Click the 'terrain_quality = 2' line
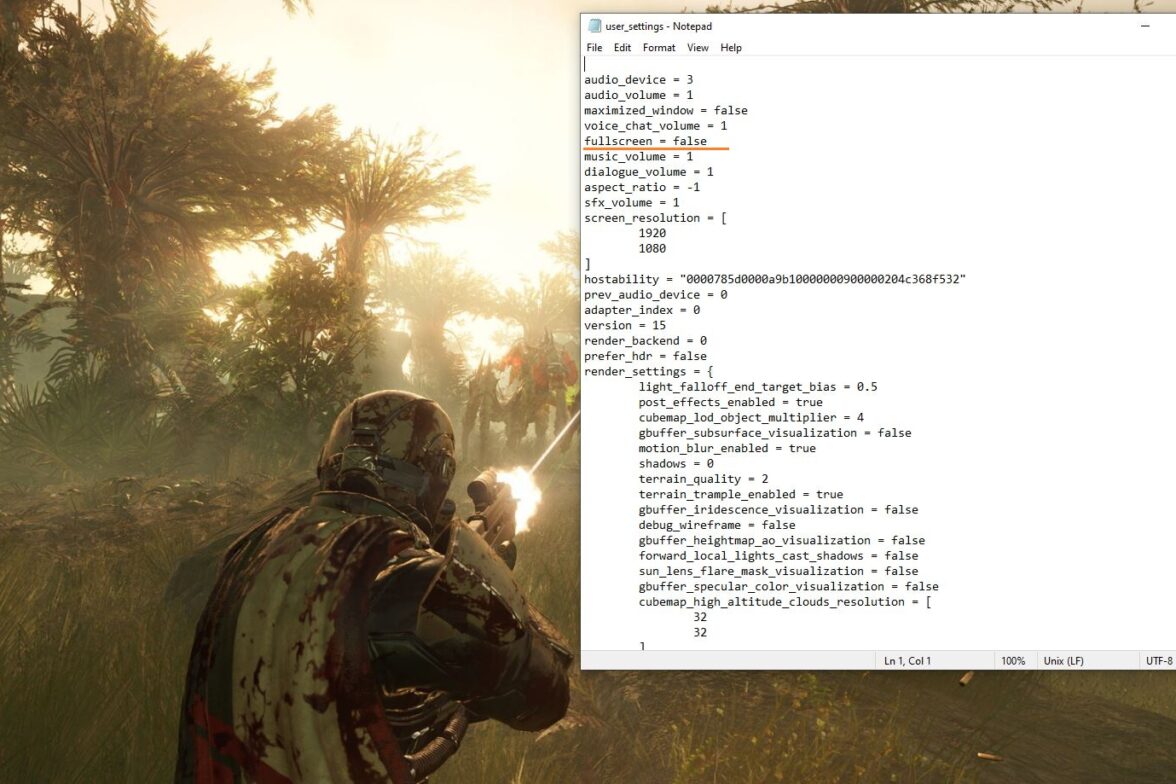 point(703,479)
